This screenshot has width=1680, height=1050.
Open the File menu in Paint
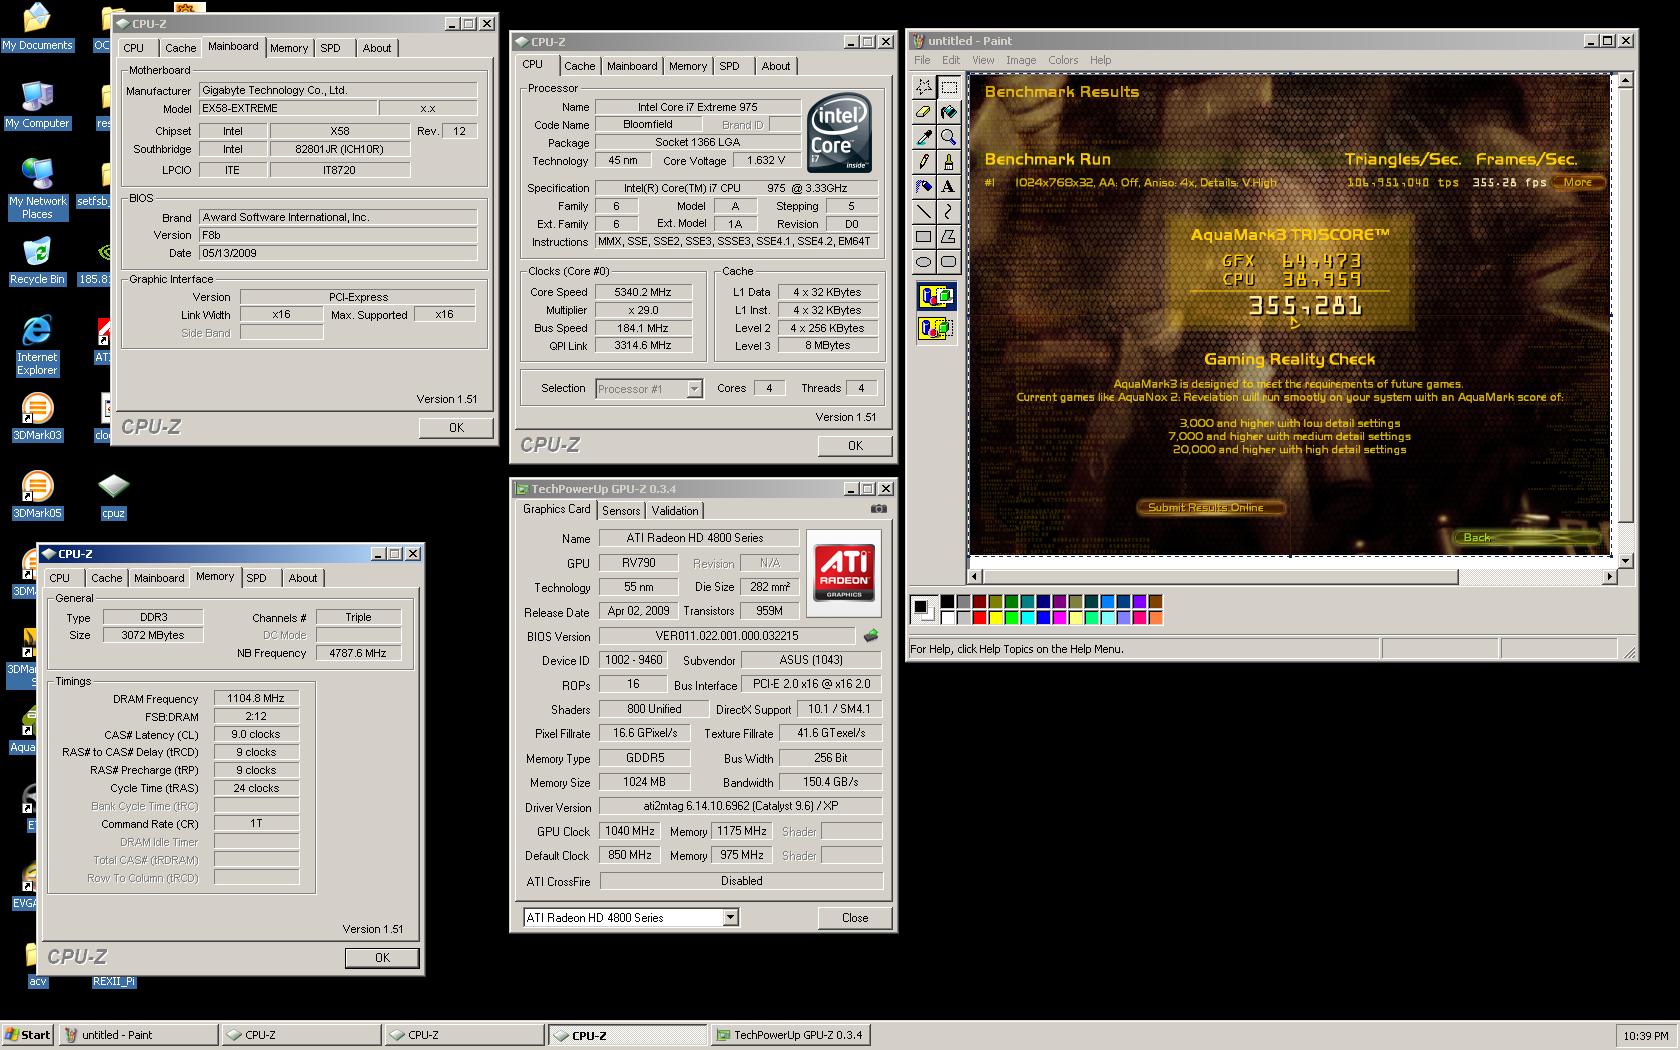pyautogui.click(x=922, y=60)
